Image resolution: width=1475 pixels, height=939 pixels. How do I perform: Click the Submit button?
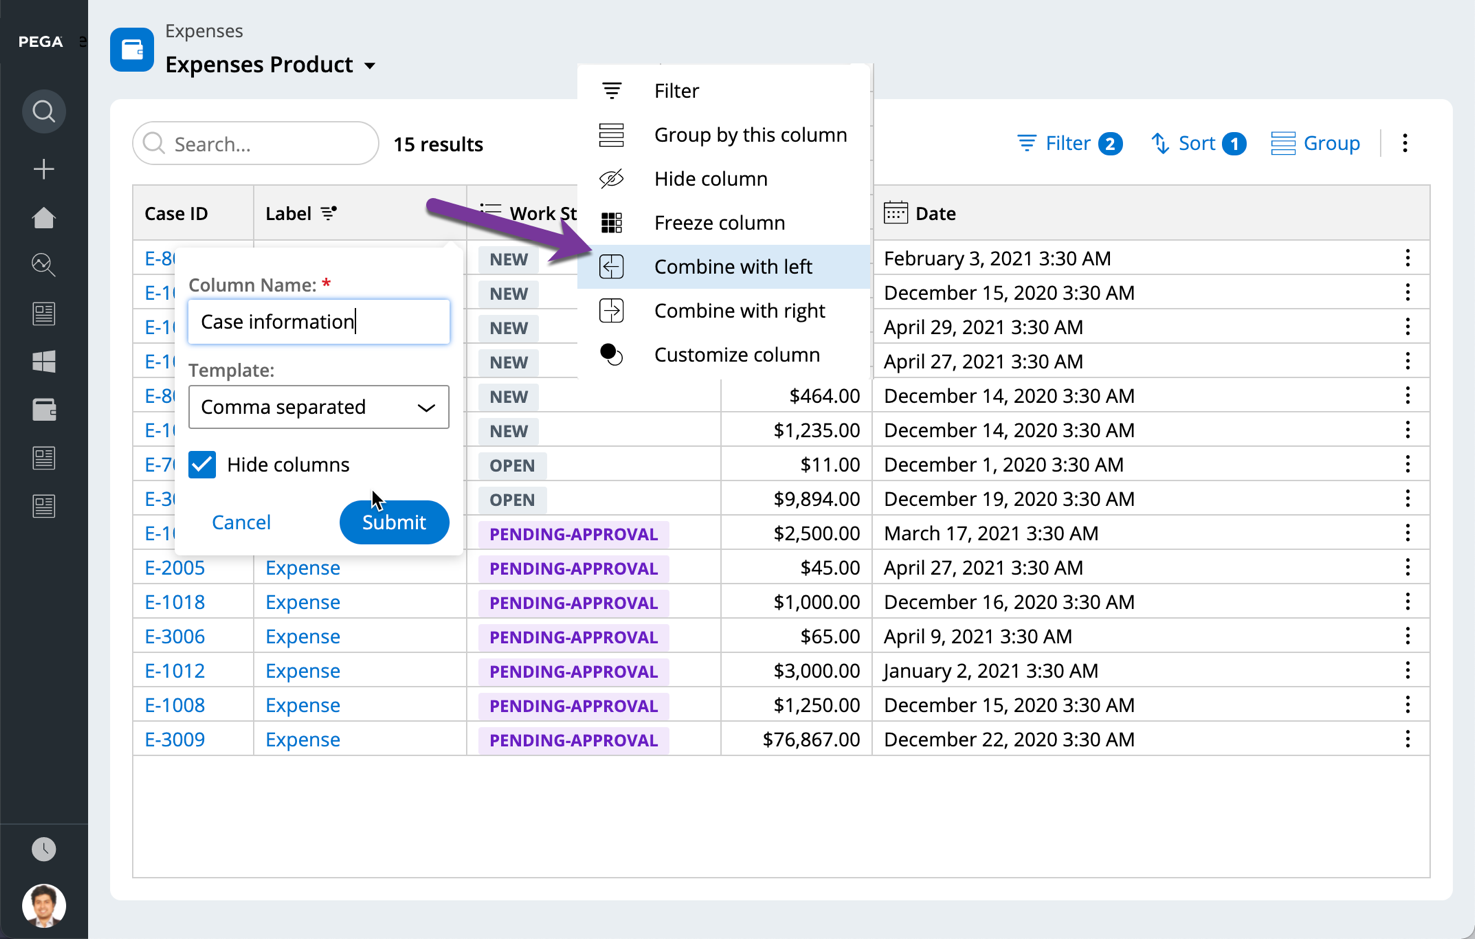(394, 522)
